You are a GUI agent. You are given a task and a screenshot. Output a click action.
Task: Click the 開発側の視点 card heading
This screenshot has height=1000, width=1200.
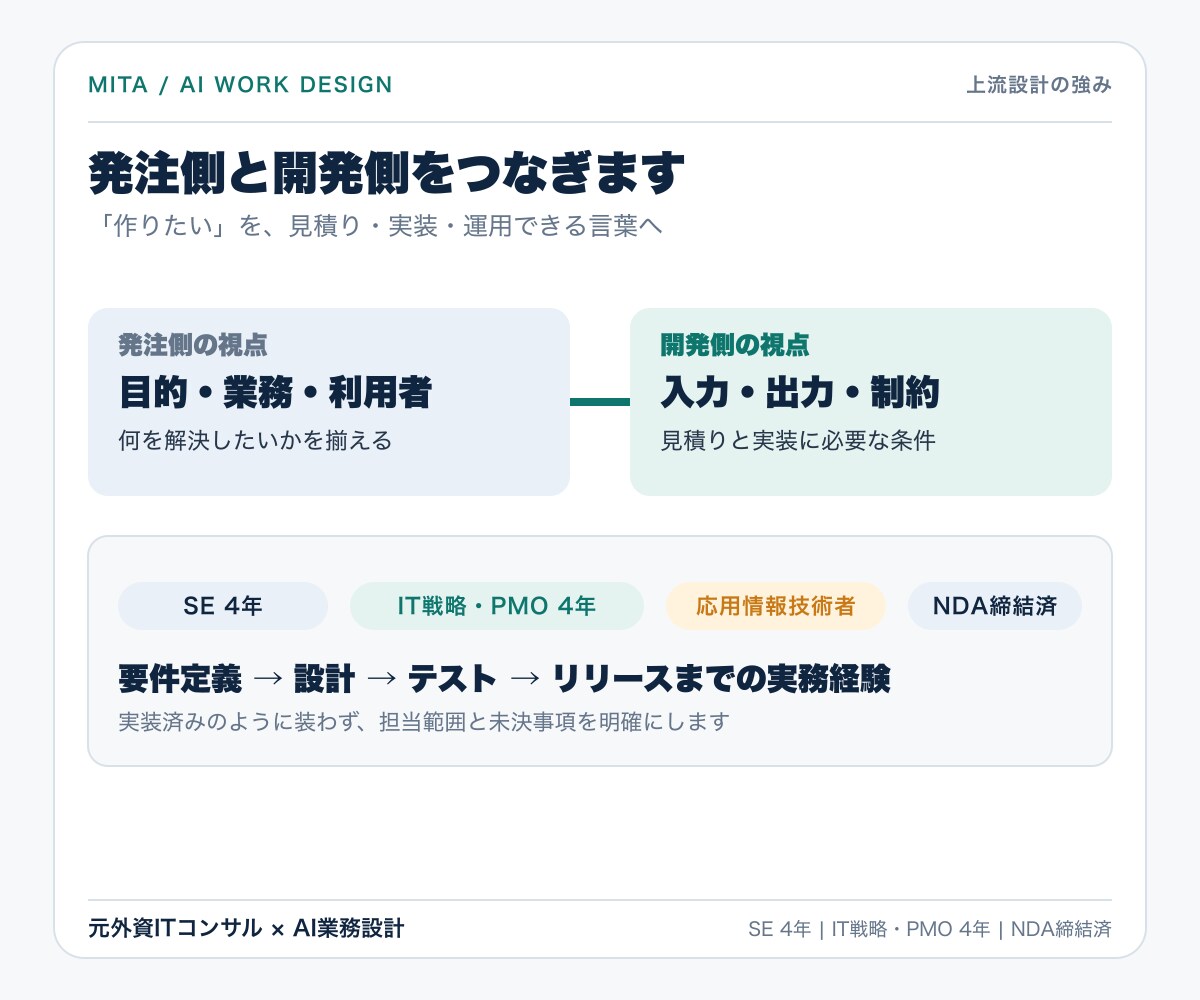click(x=735, y=345)
